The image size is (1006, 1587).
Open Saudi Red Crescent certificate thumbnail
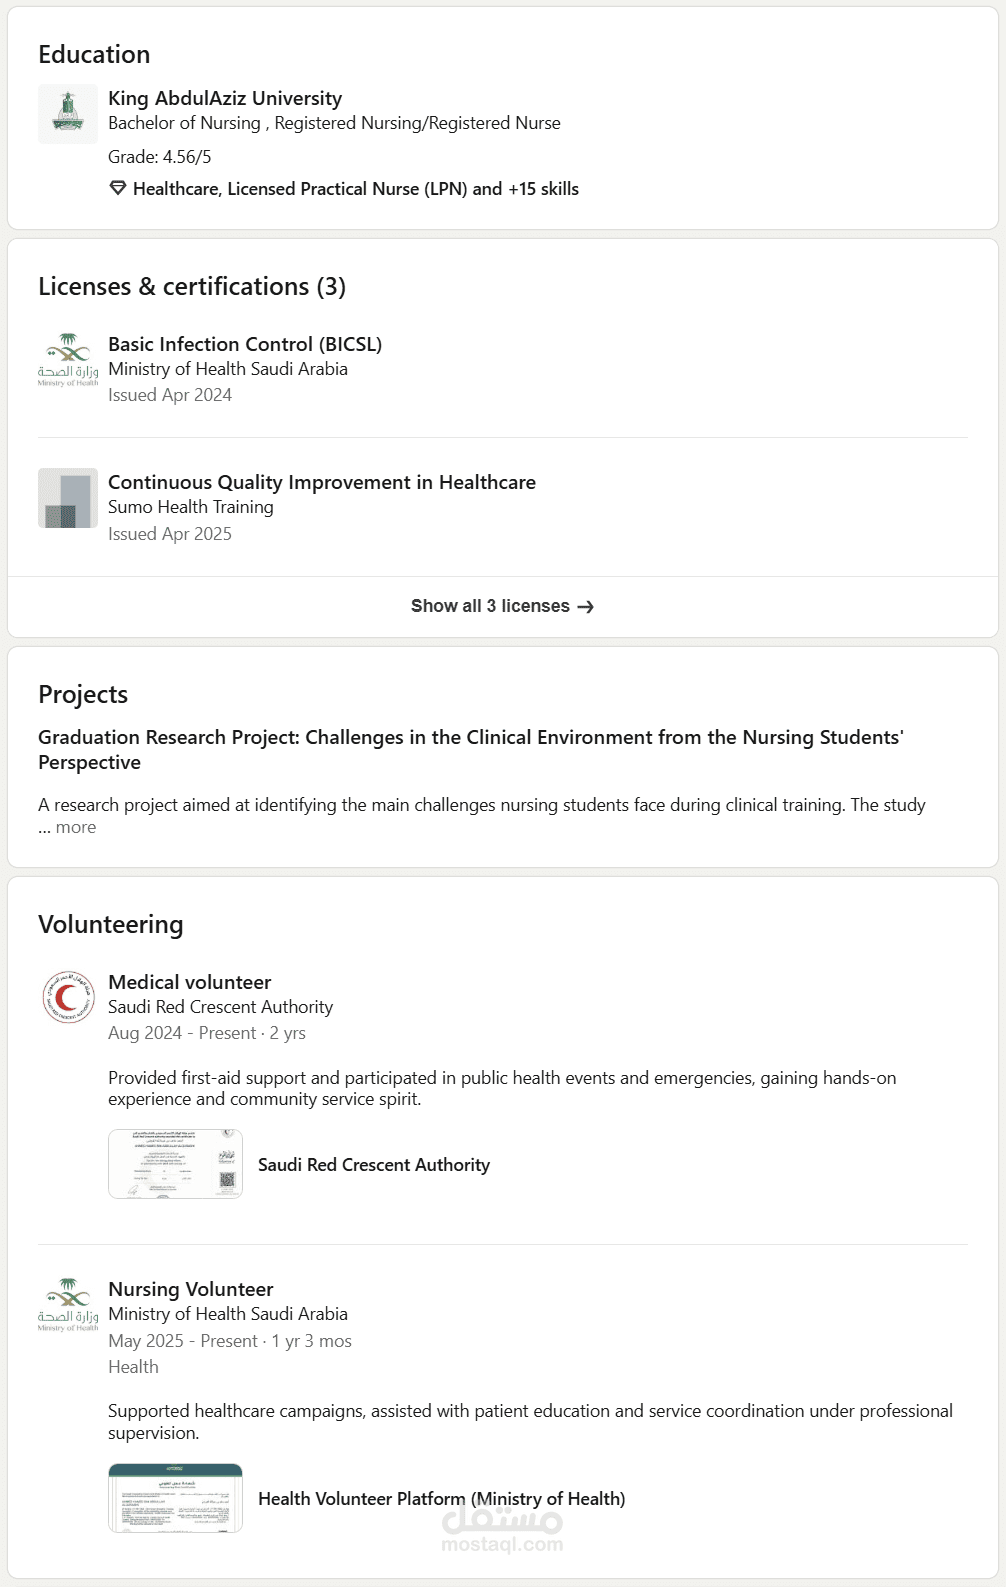(175, 1164)
